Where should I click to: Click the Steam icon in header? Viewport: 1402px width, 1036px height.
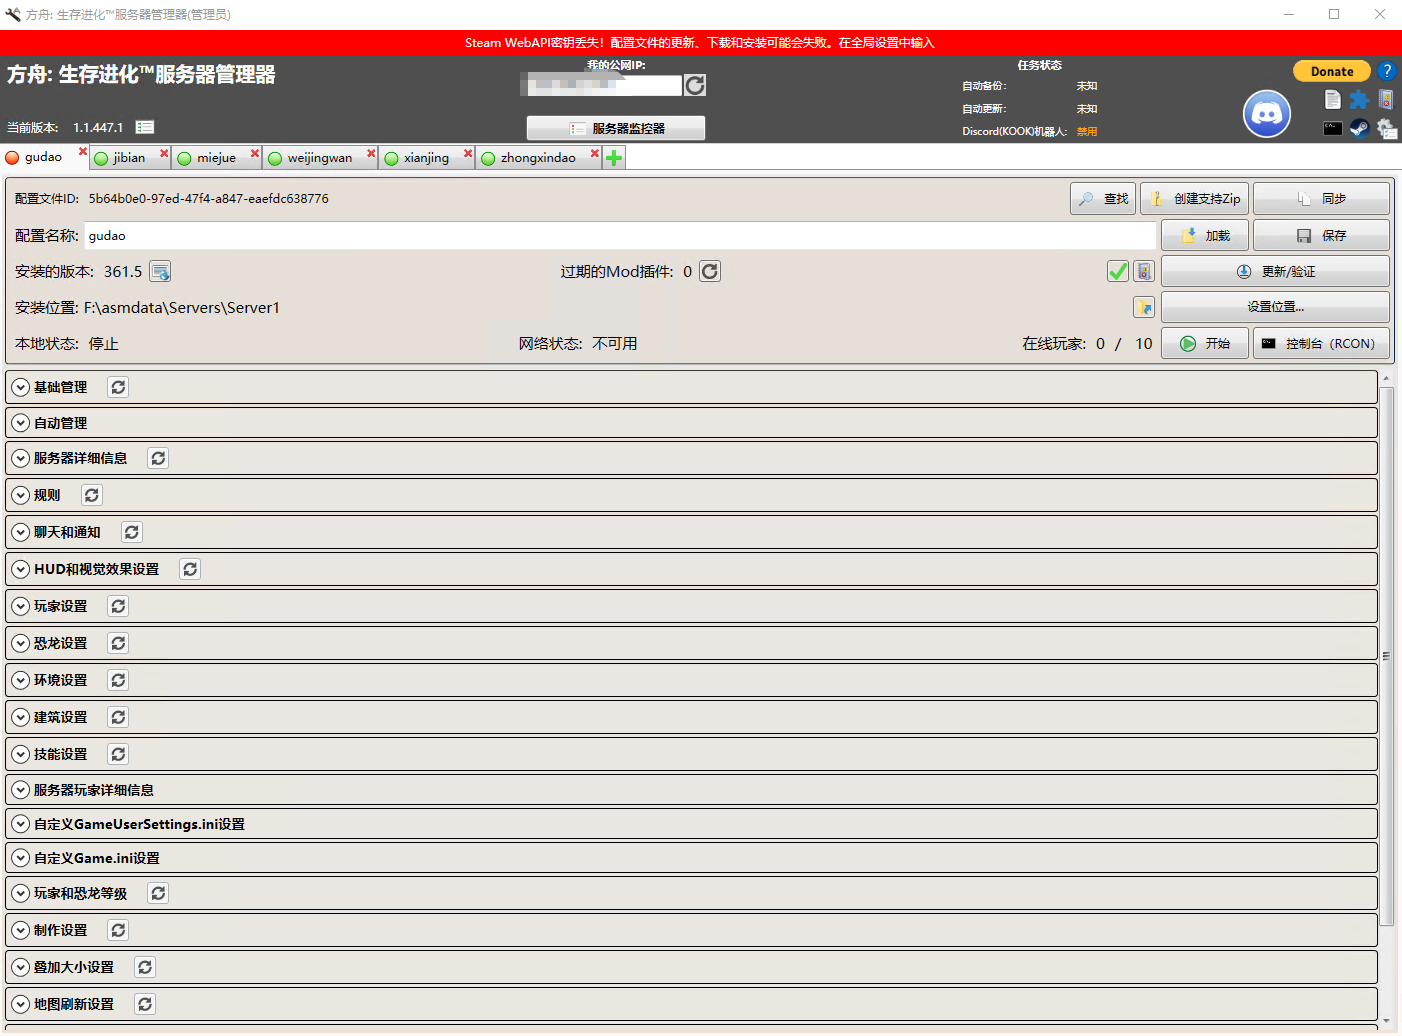[x=1359, y=128]
